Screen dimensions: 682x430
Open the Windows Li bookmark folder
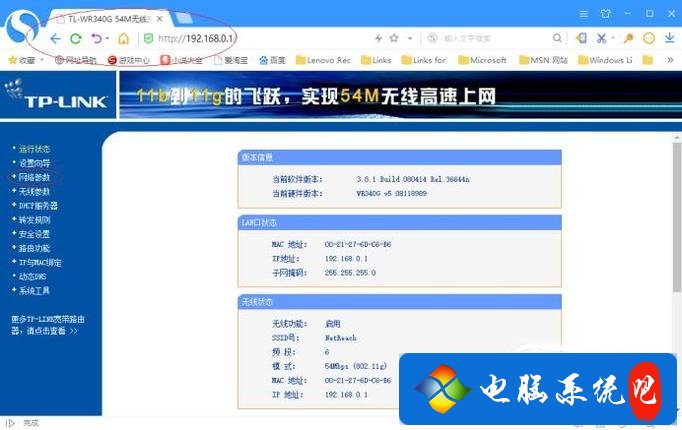605,60
